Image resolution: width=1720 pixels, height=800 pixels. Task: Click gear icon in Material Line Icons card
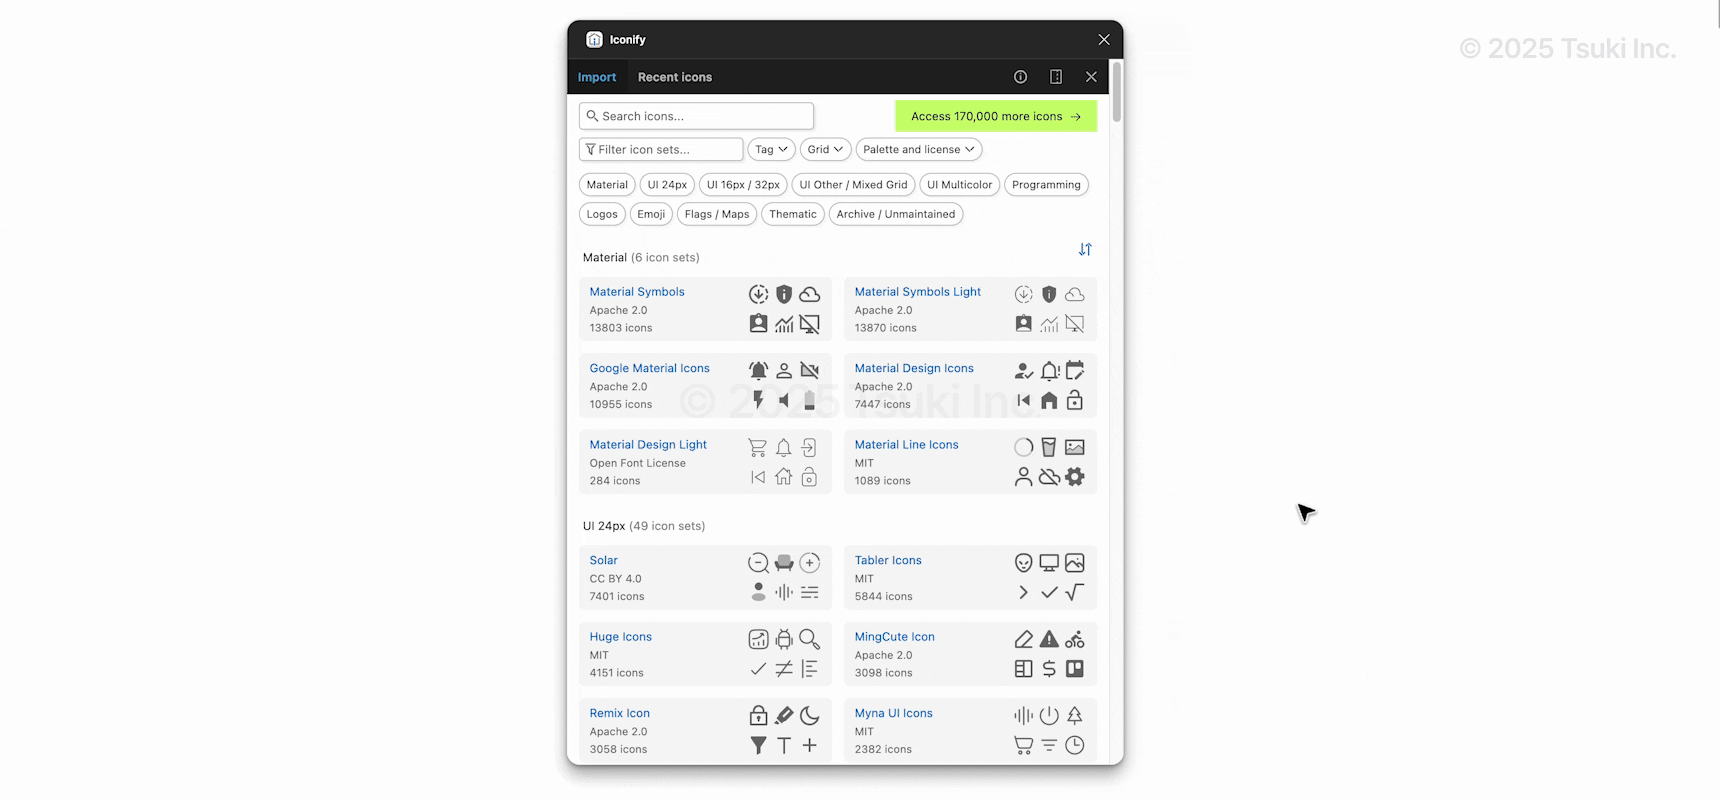point(1075,477)
